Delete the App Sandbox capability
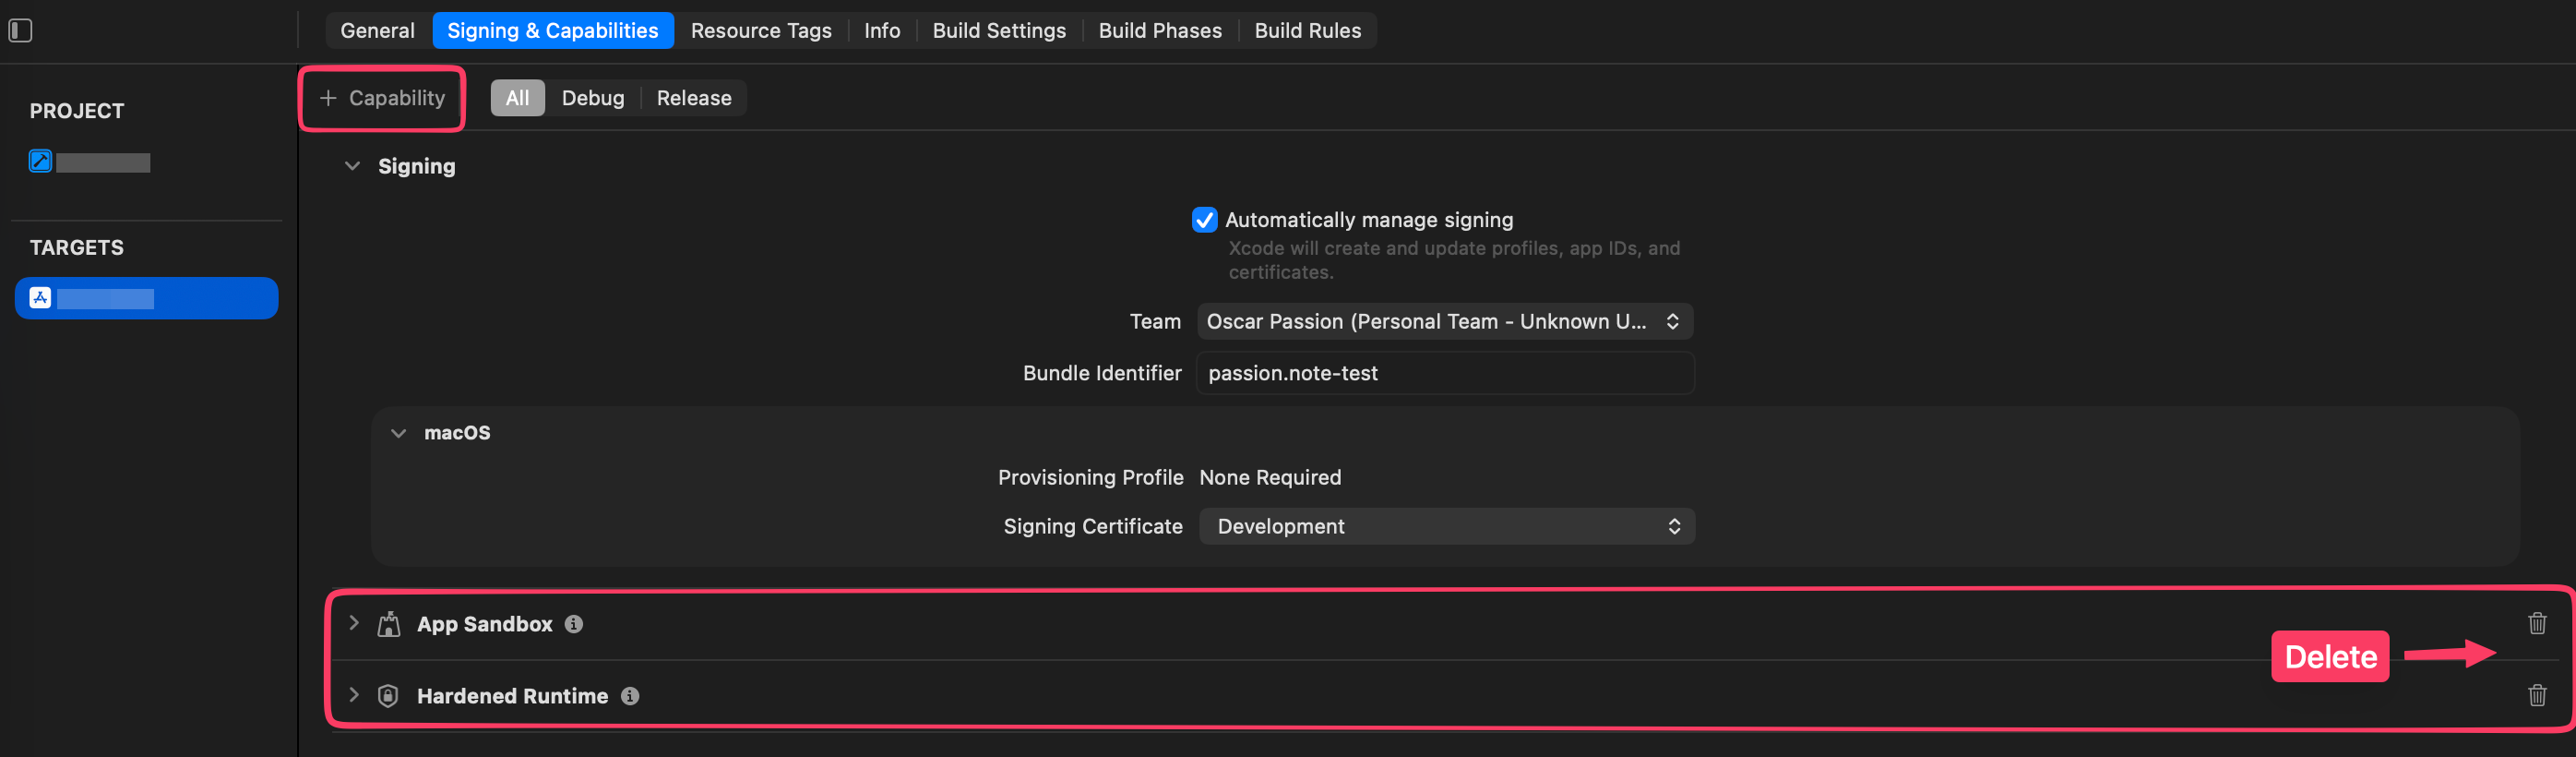This screenshot has width=2576, height=757. click(x=2536, y=623)
